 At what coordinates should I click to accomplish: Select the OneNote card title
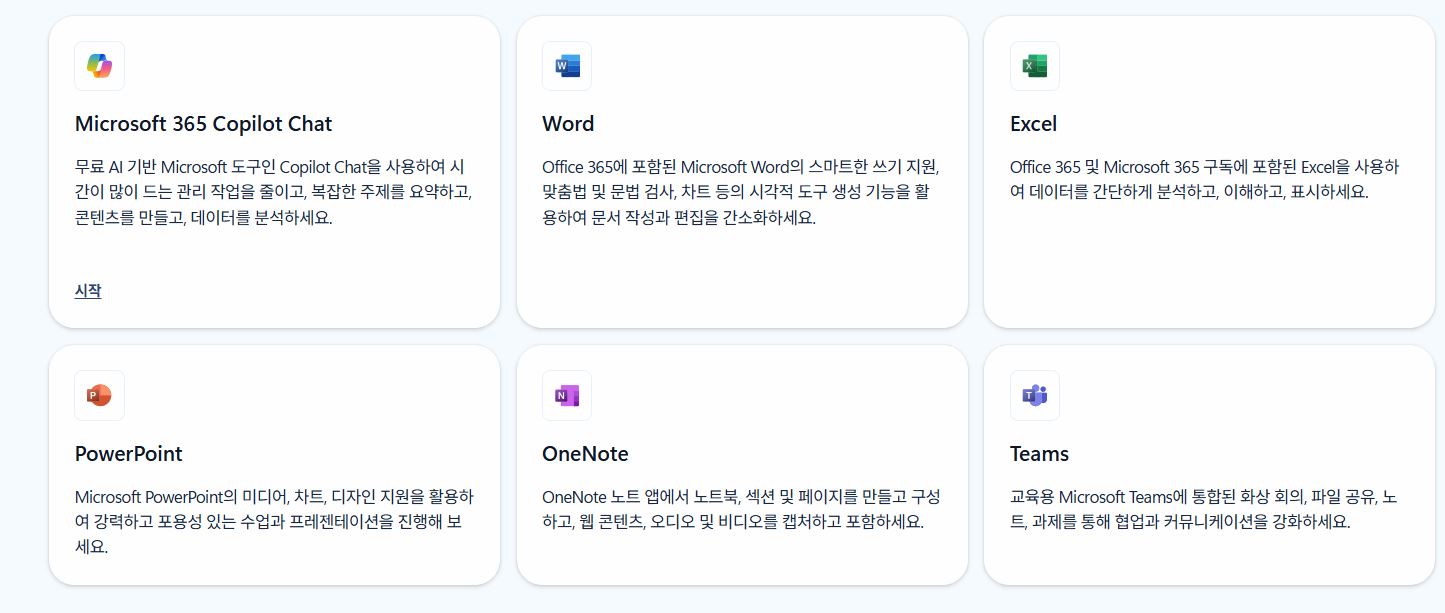[x=586, y=454]
